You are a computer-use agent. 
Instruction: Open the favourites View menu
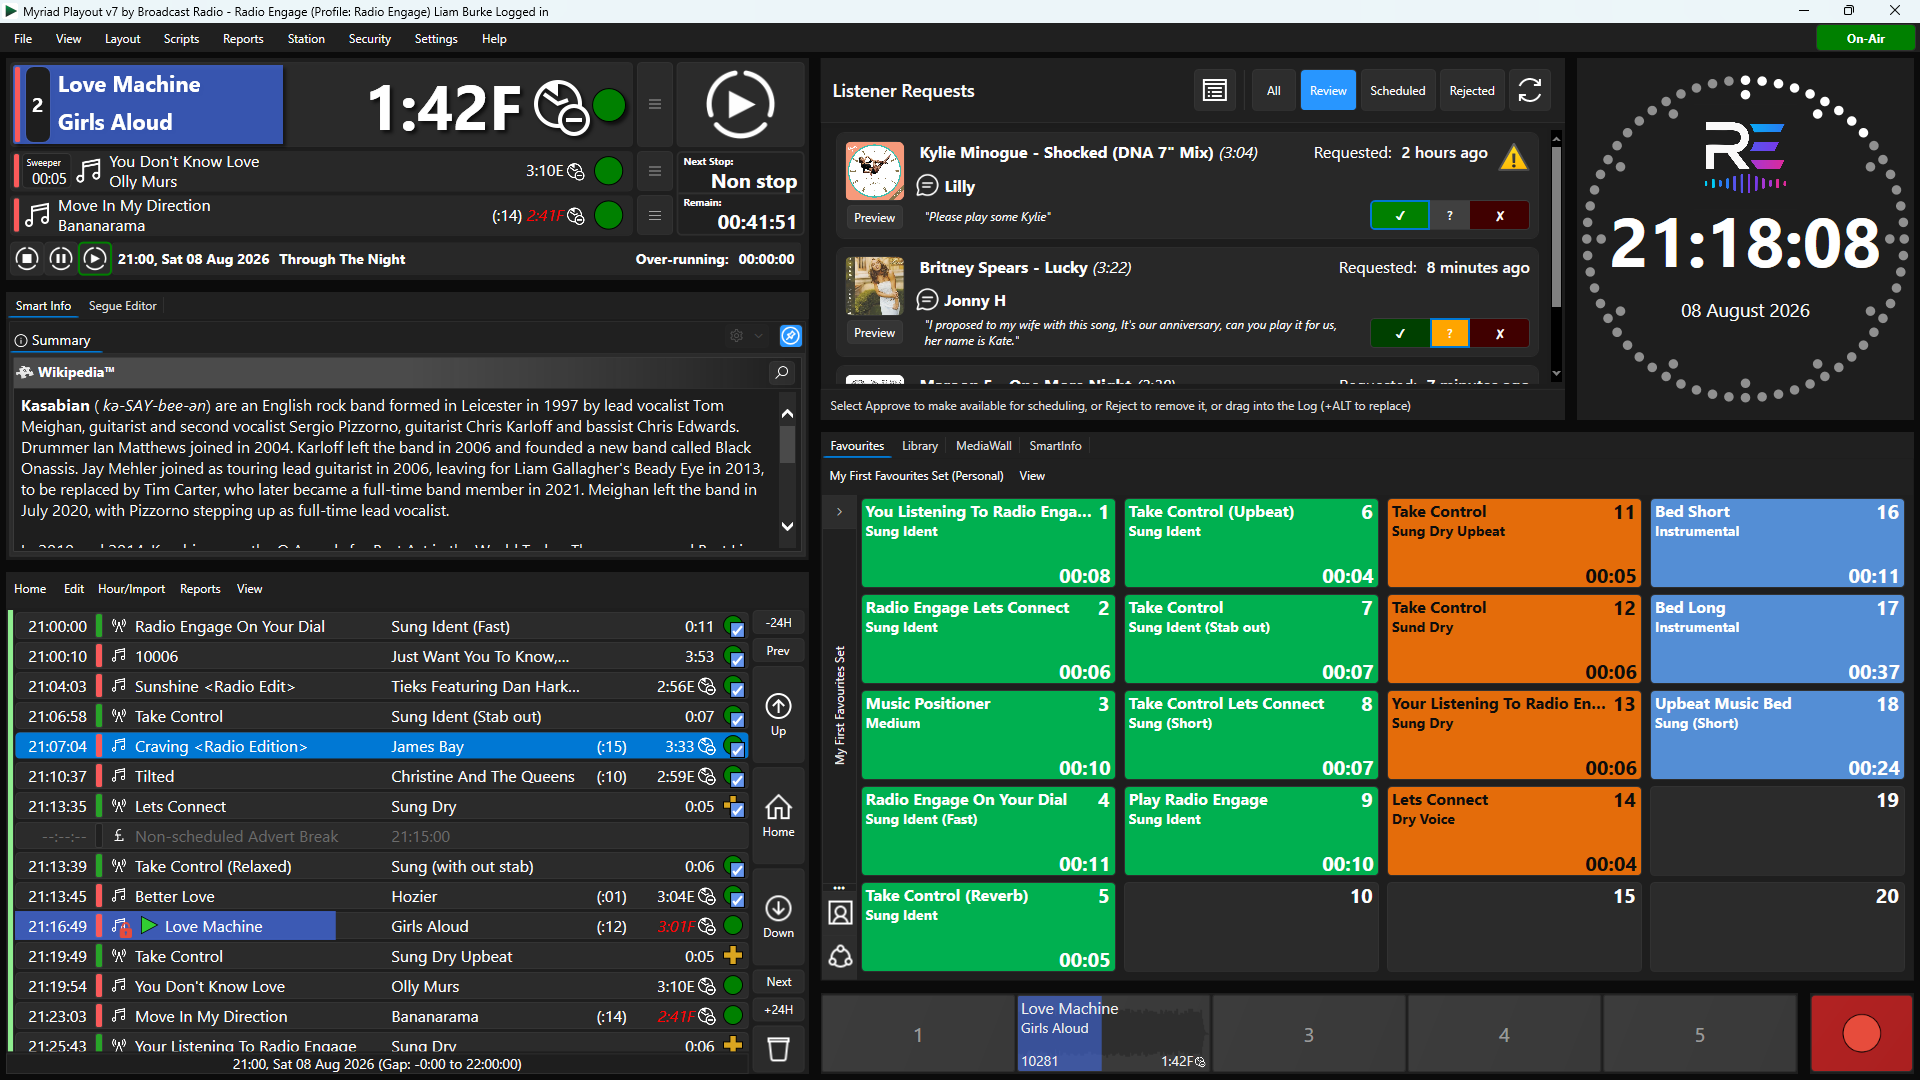[1032, 476]
